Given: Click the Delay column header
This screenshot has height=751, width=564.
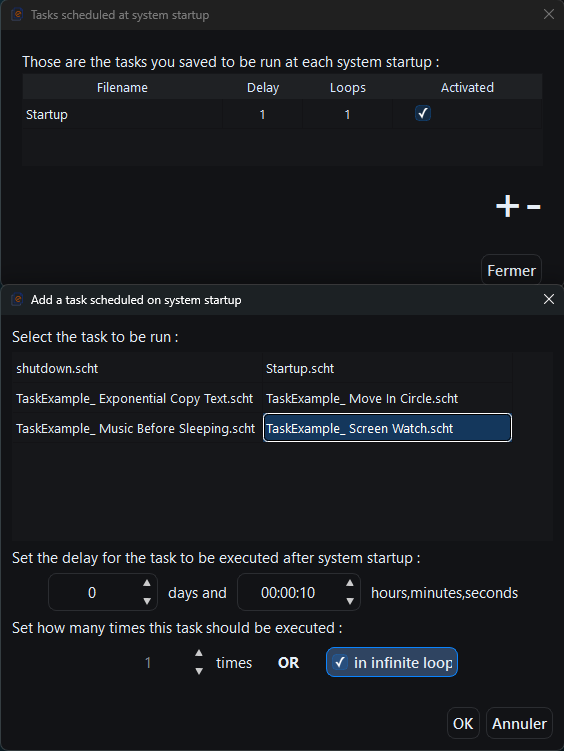Looking at the screenshot, I should 263,88.
